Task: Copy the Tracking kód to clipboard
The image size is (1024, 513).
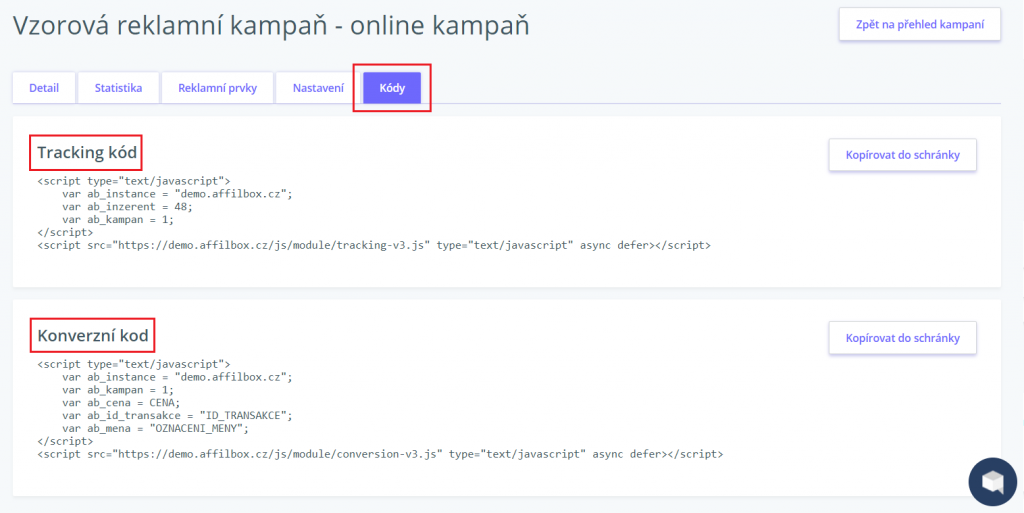Action: point(902,155)
